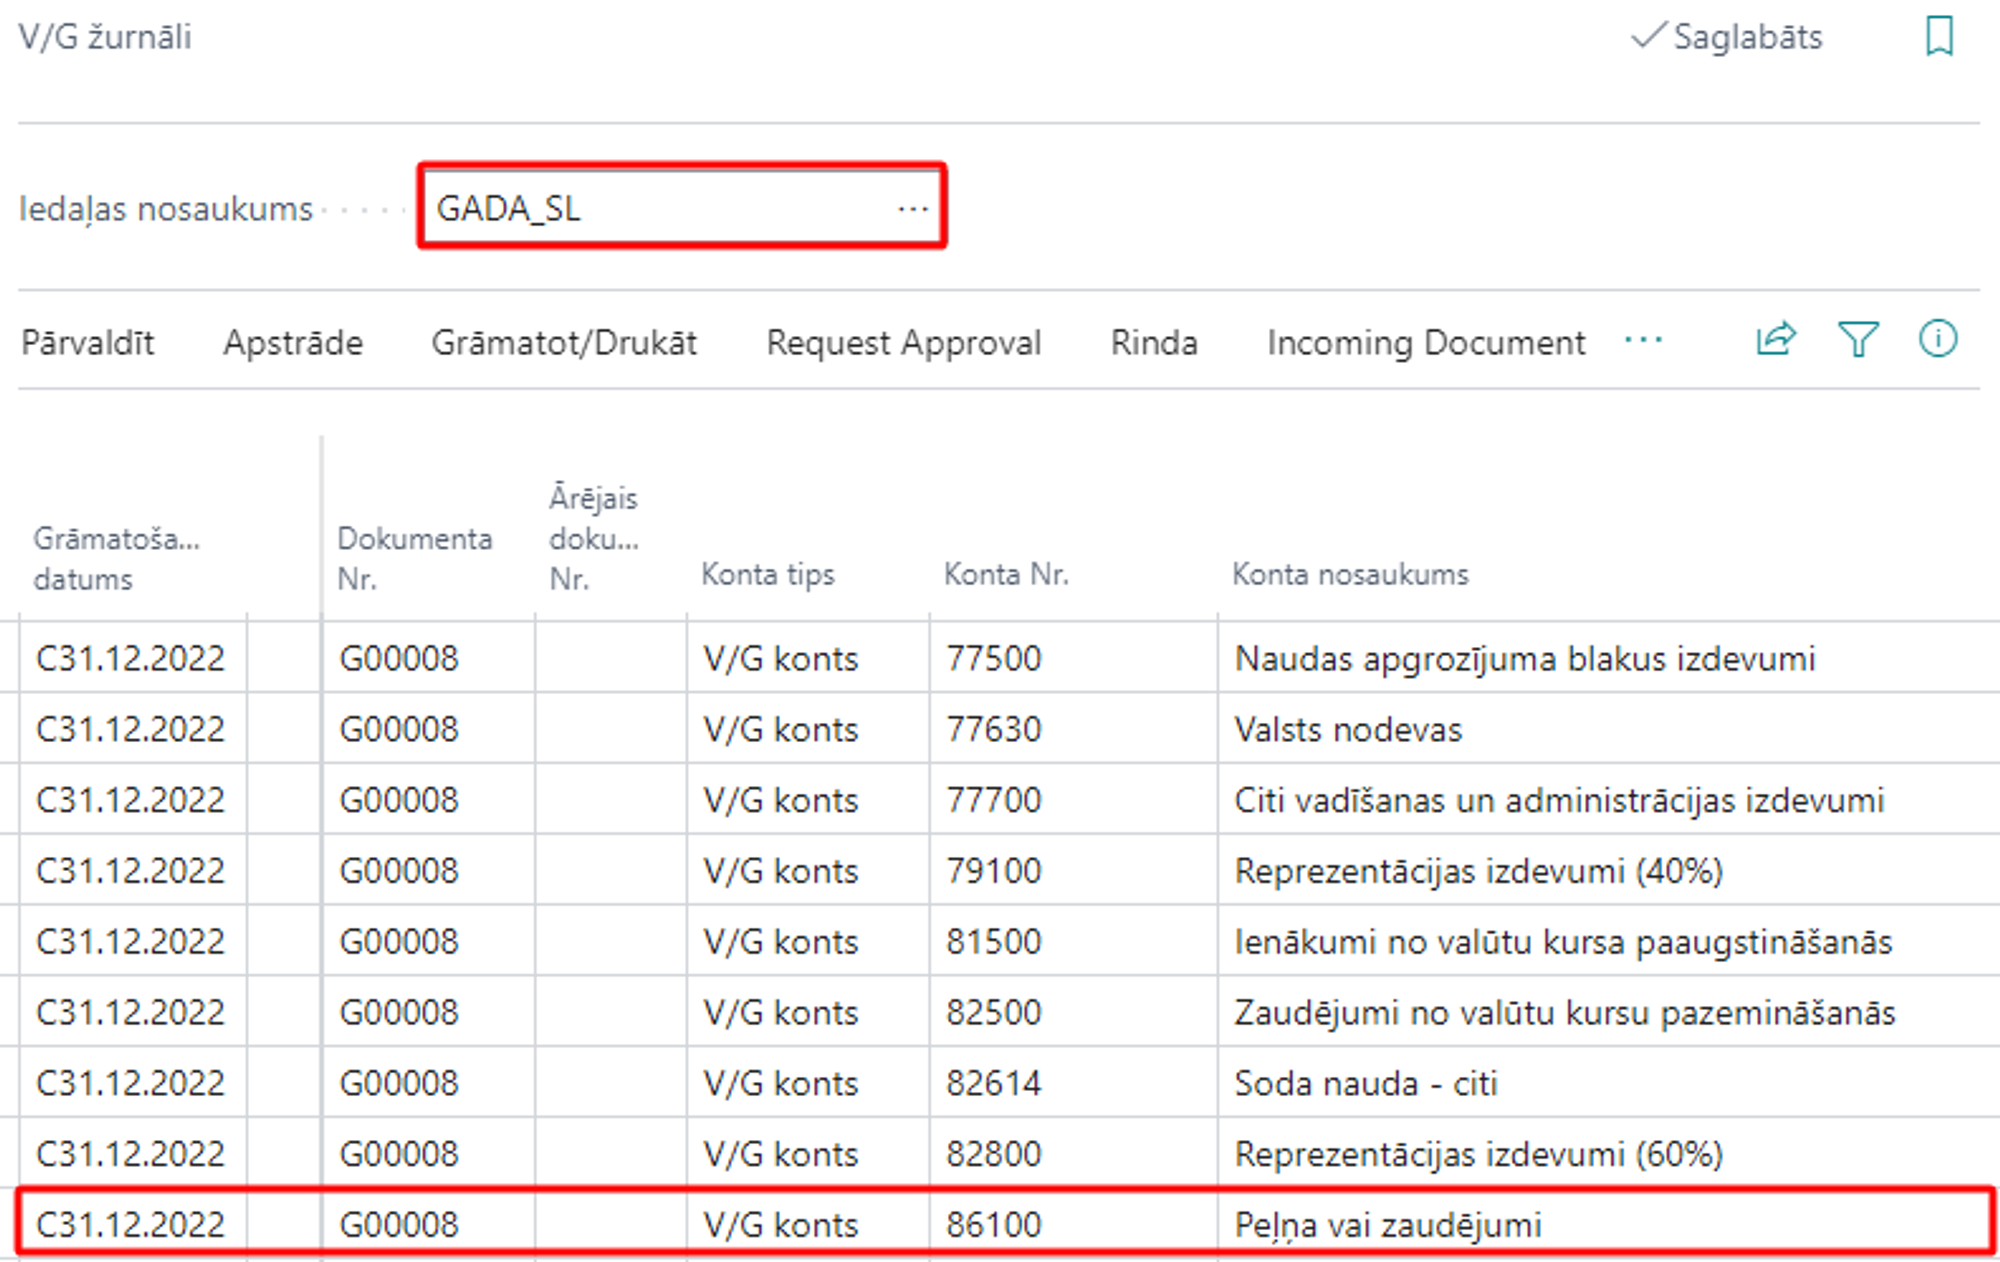
Task: Open the Apstrāde menu
Action: 293,343
